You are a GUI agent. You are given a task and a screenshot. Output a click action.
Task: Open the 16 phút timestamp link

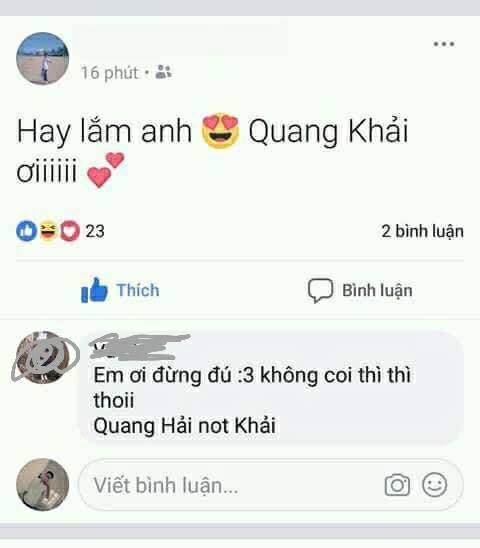(x=110, y=73)
